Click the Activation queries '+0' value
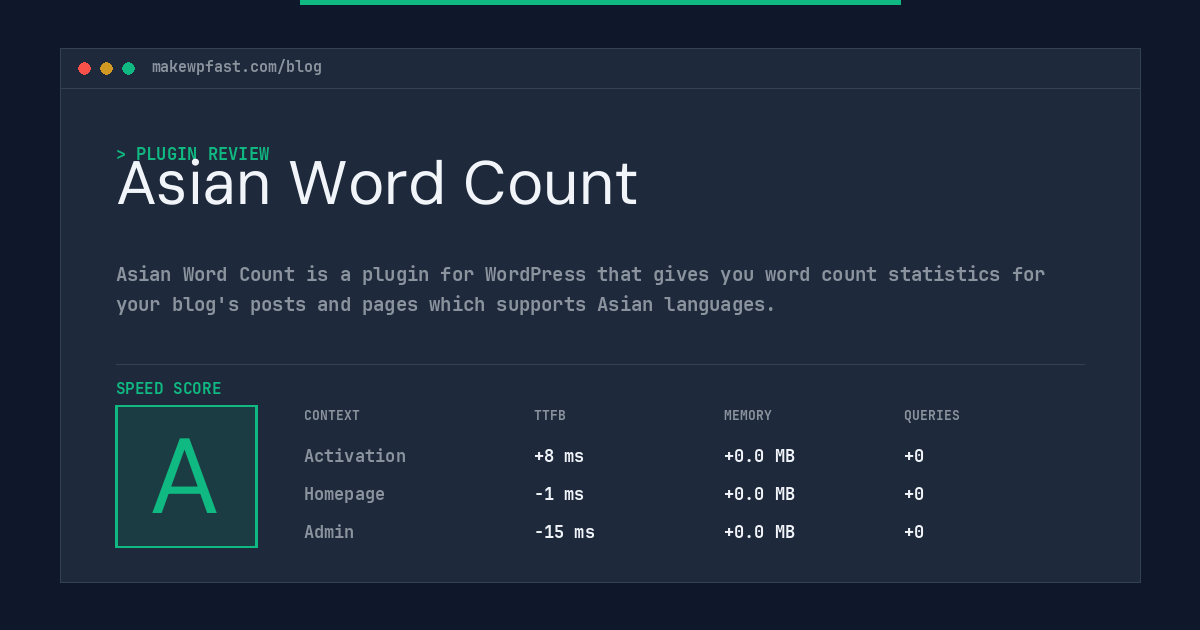 pyautogui.click(x=914, y=456)
